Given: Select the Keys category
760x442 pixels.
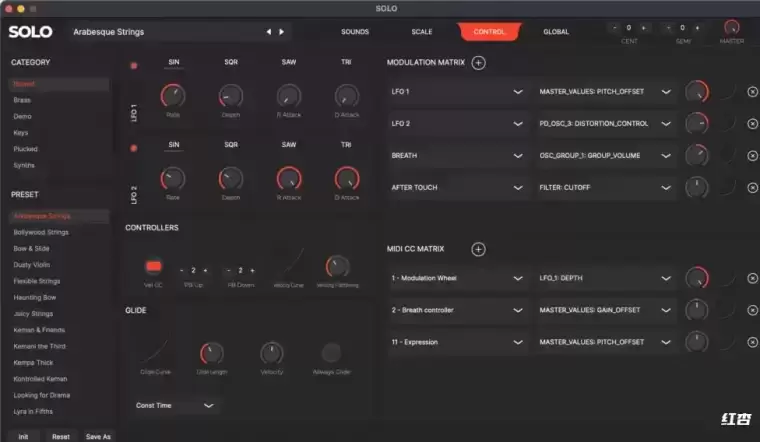Looking at the screenshot, I should click(21, 132).
